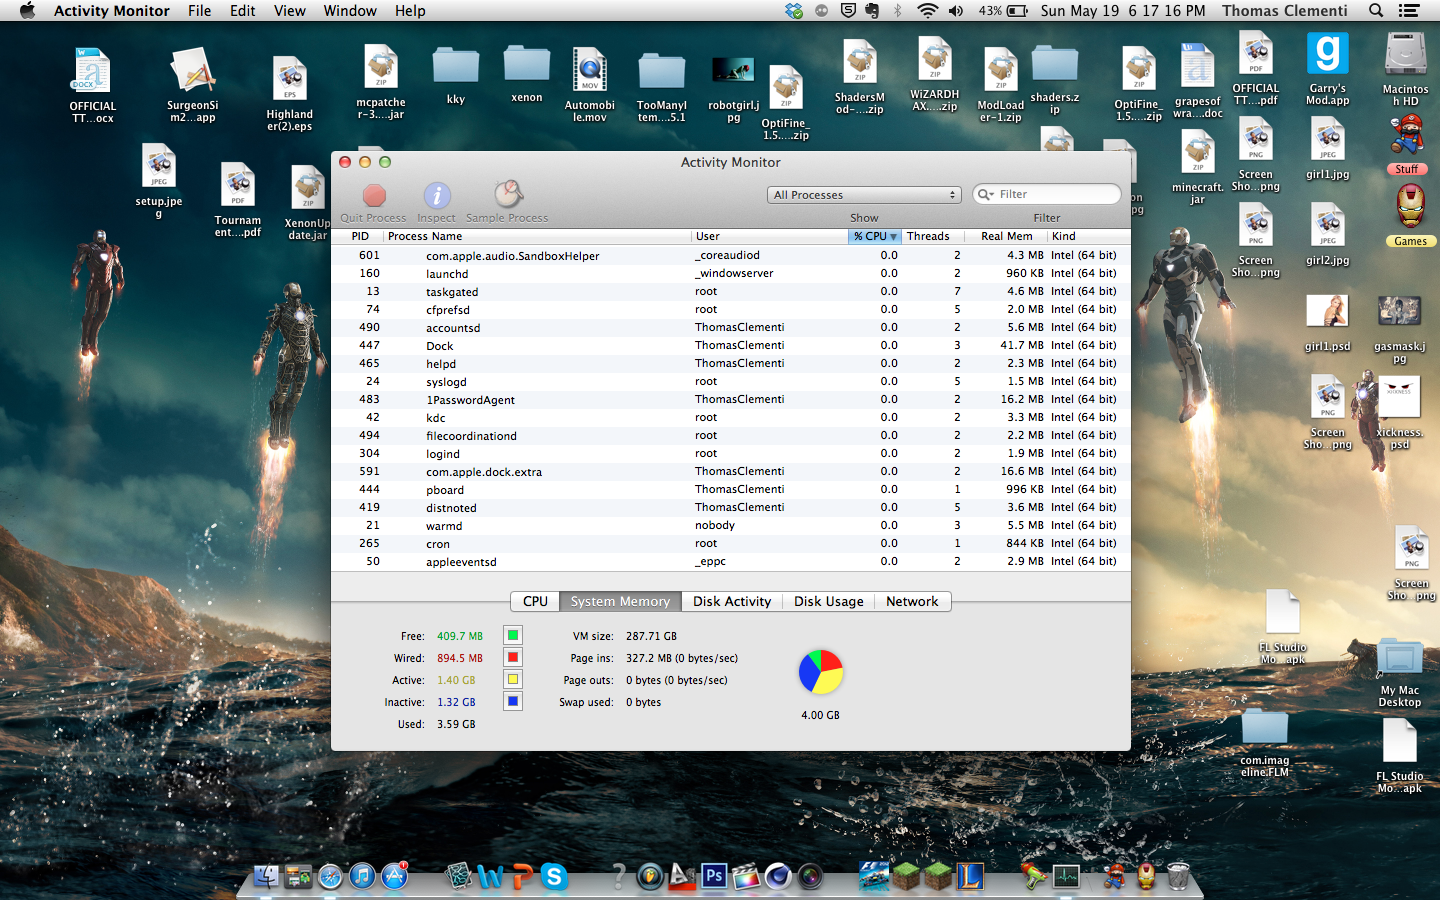Click the green Free memory swatch
The width and height of the screenshot is (1440, 900).
pos(513,636)
